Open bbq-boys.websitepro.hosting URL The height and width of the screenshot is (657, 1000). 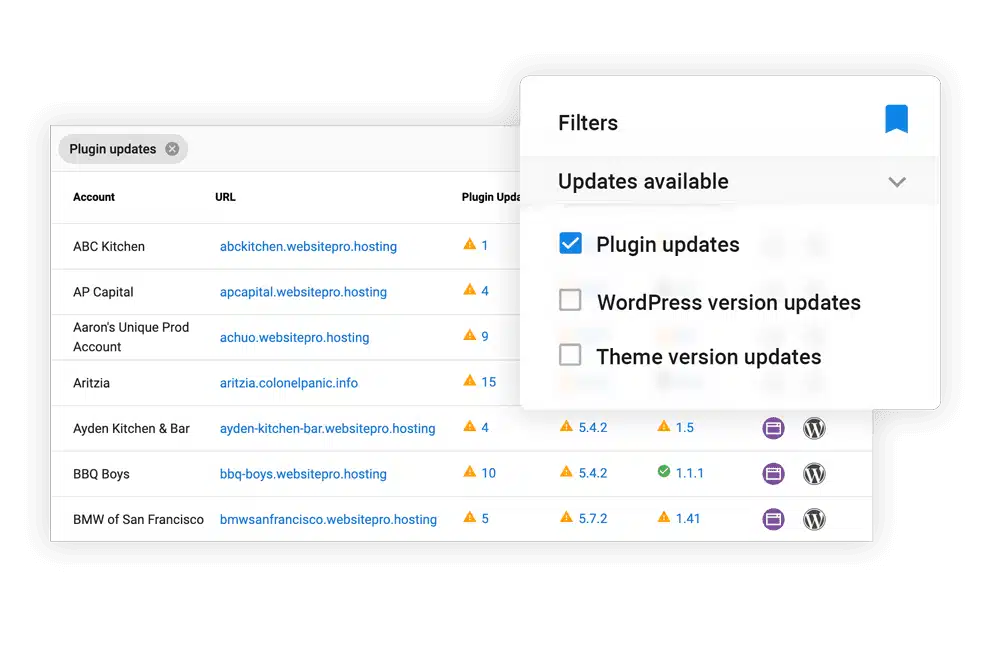coord(303,474)
